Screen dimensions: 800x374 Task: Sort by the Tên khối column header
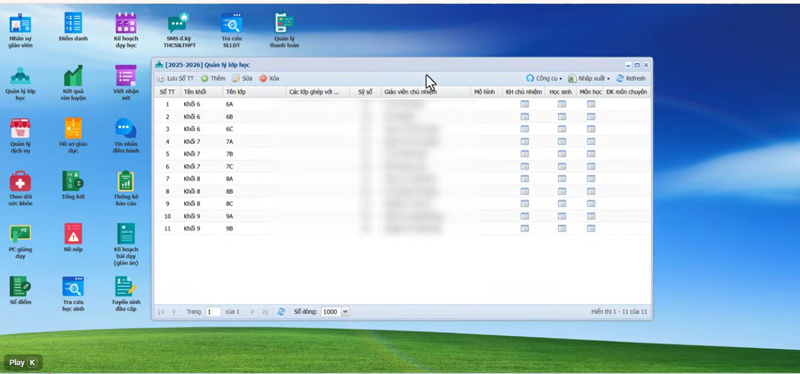[202, 92]
